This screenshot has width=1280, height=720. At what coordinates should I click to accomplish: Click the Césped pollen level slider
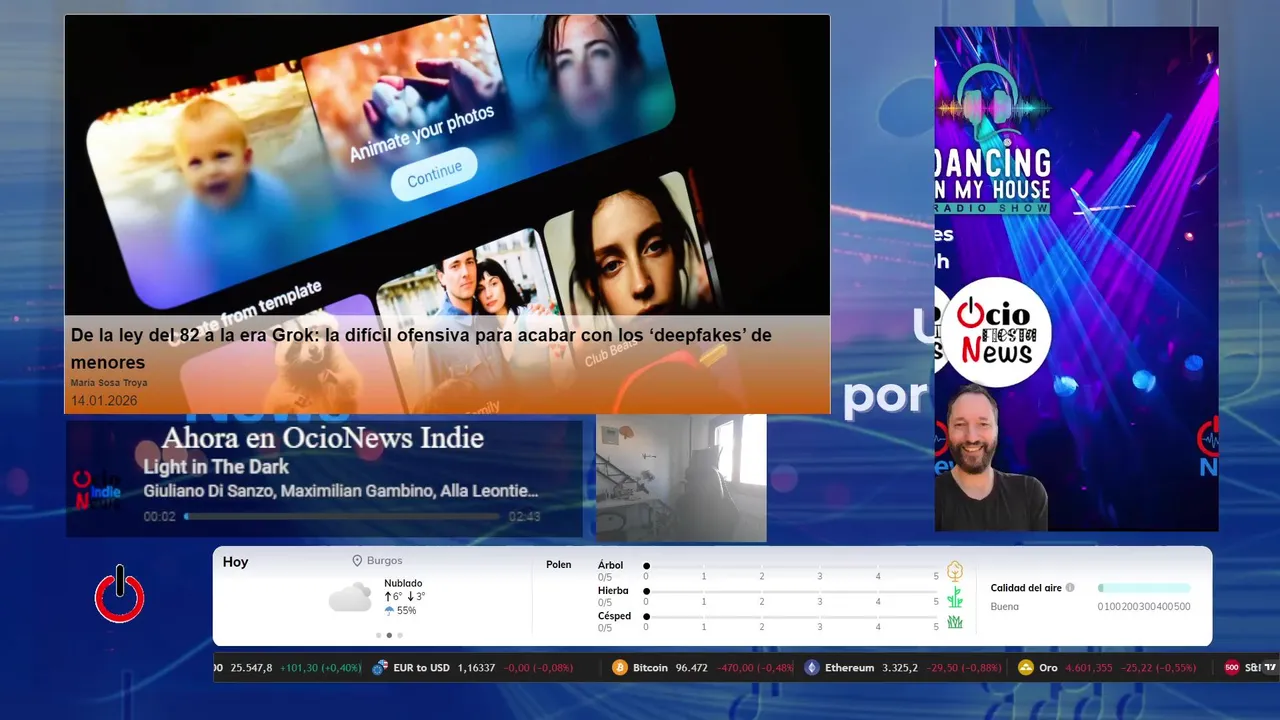[x=791, y=617]
